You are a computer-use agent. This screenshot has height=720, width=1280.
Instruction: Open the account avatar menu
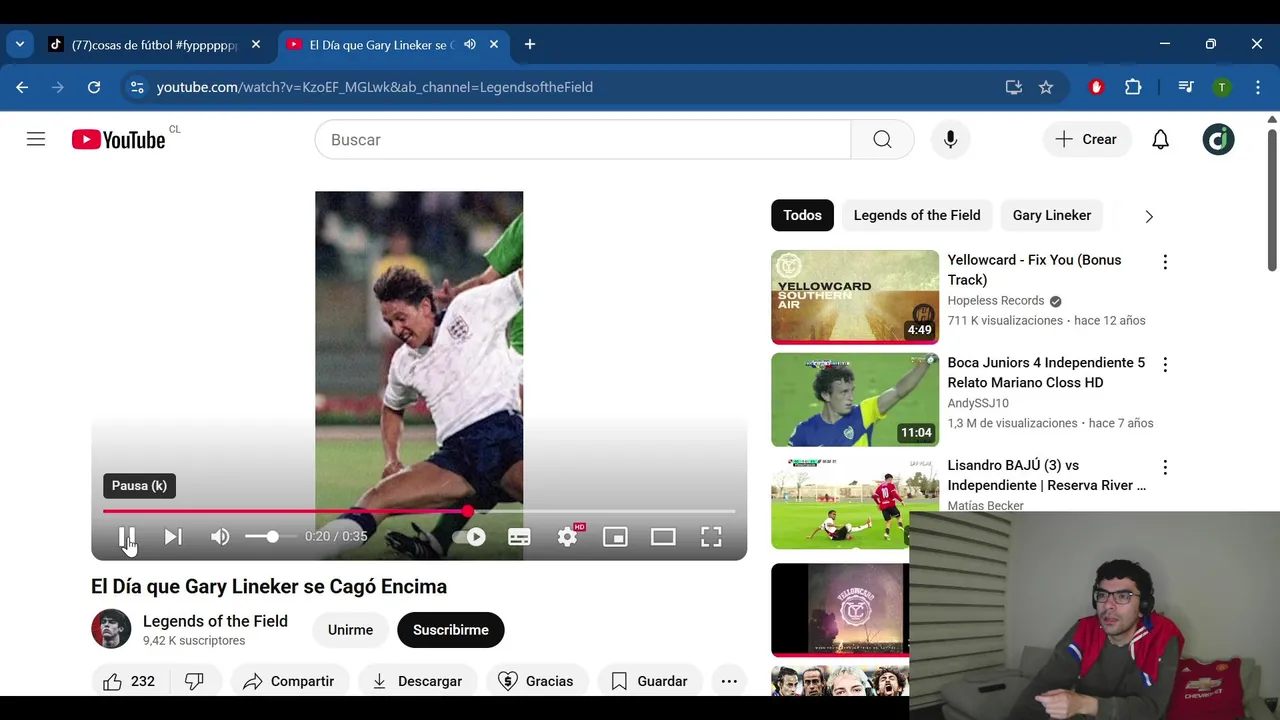click(1218, 140)
